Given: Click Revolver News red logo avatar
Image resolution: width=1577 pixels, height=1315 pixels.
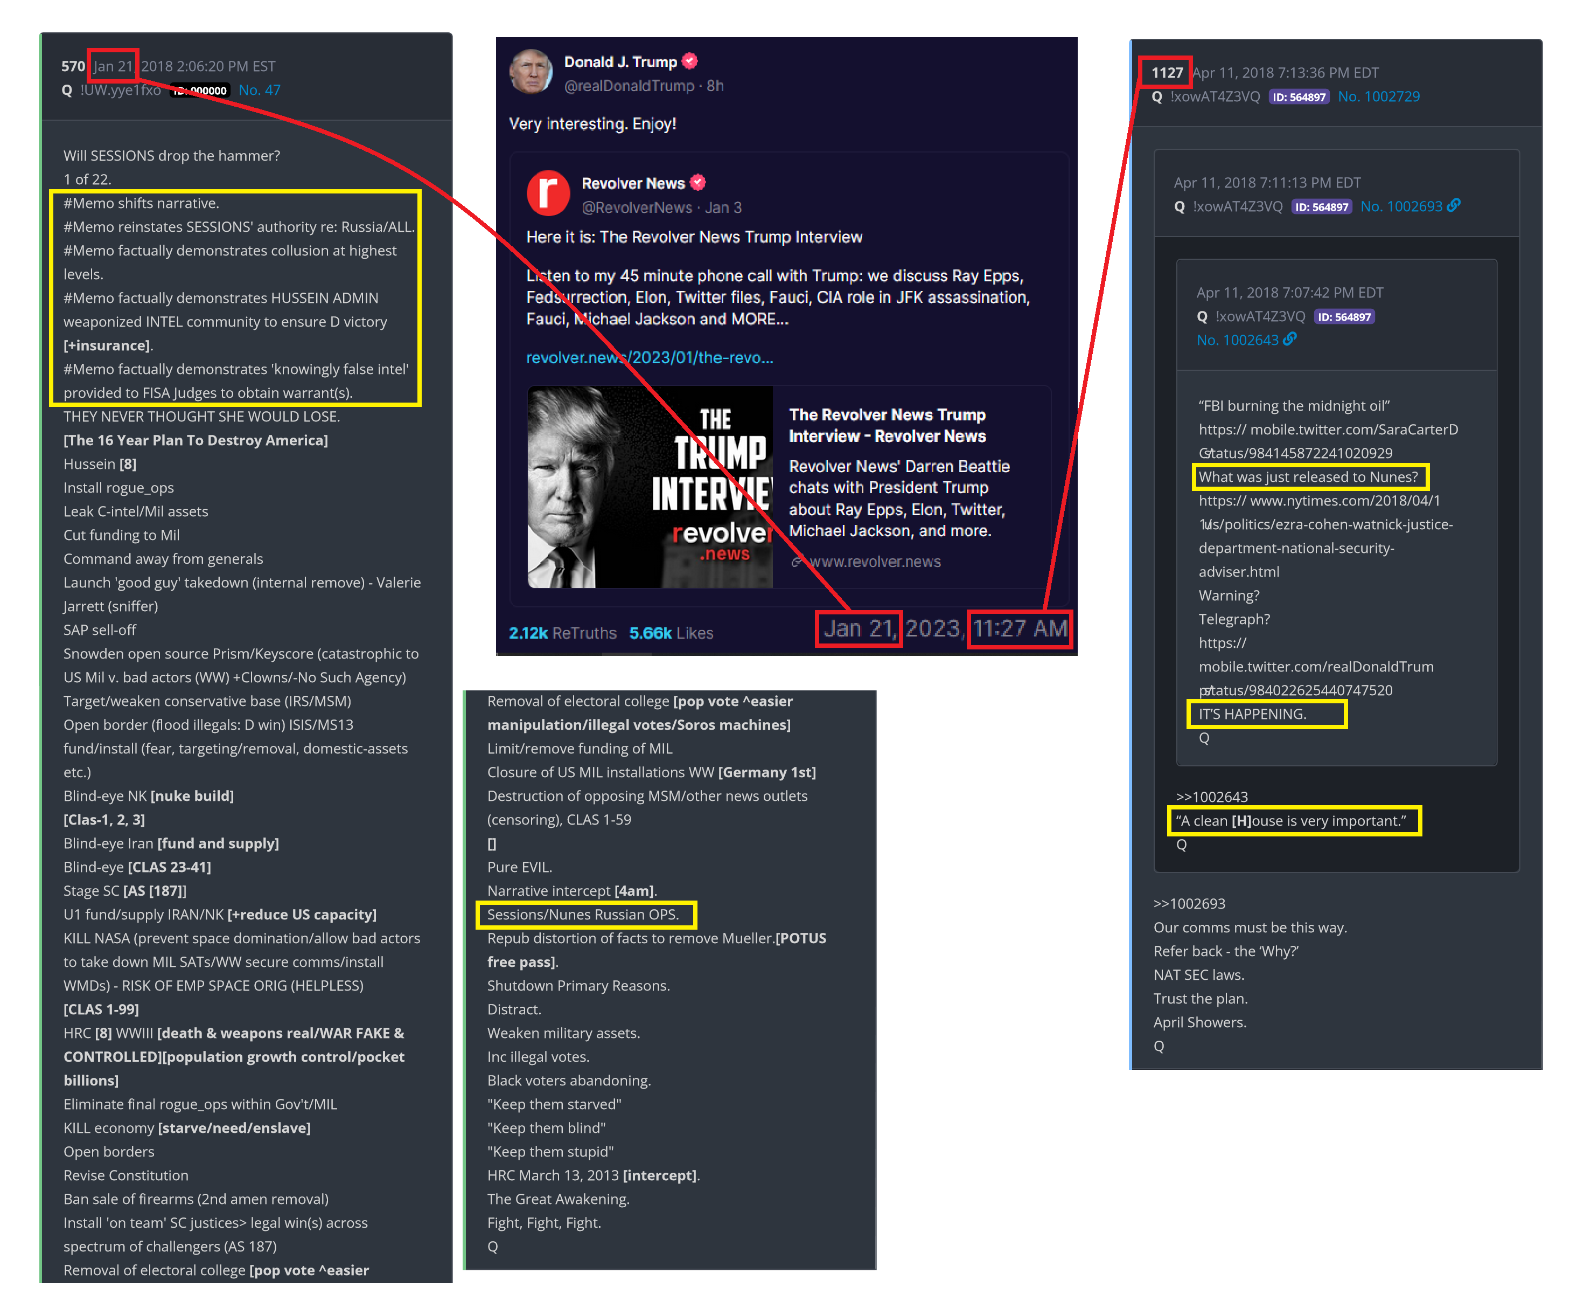Looking at the screenshot, I should [x=548, y=193].
